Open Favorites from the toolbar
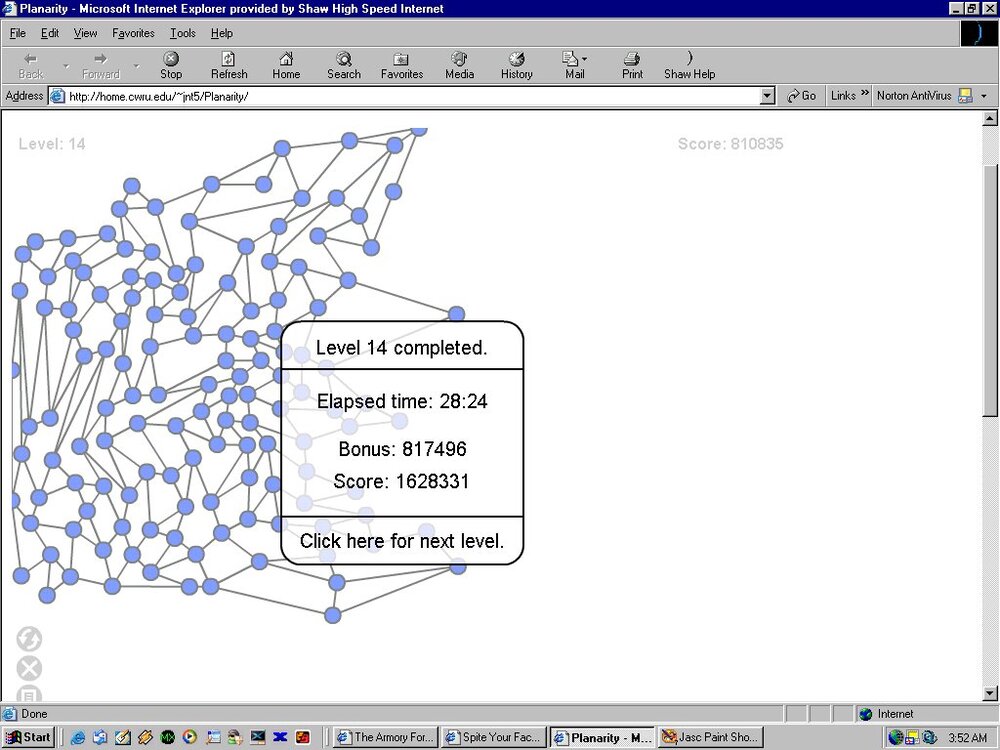The image size is (1000, 750). (x=401, y=65)
